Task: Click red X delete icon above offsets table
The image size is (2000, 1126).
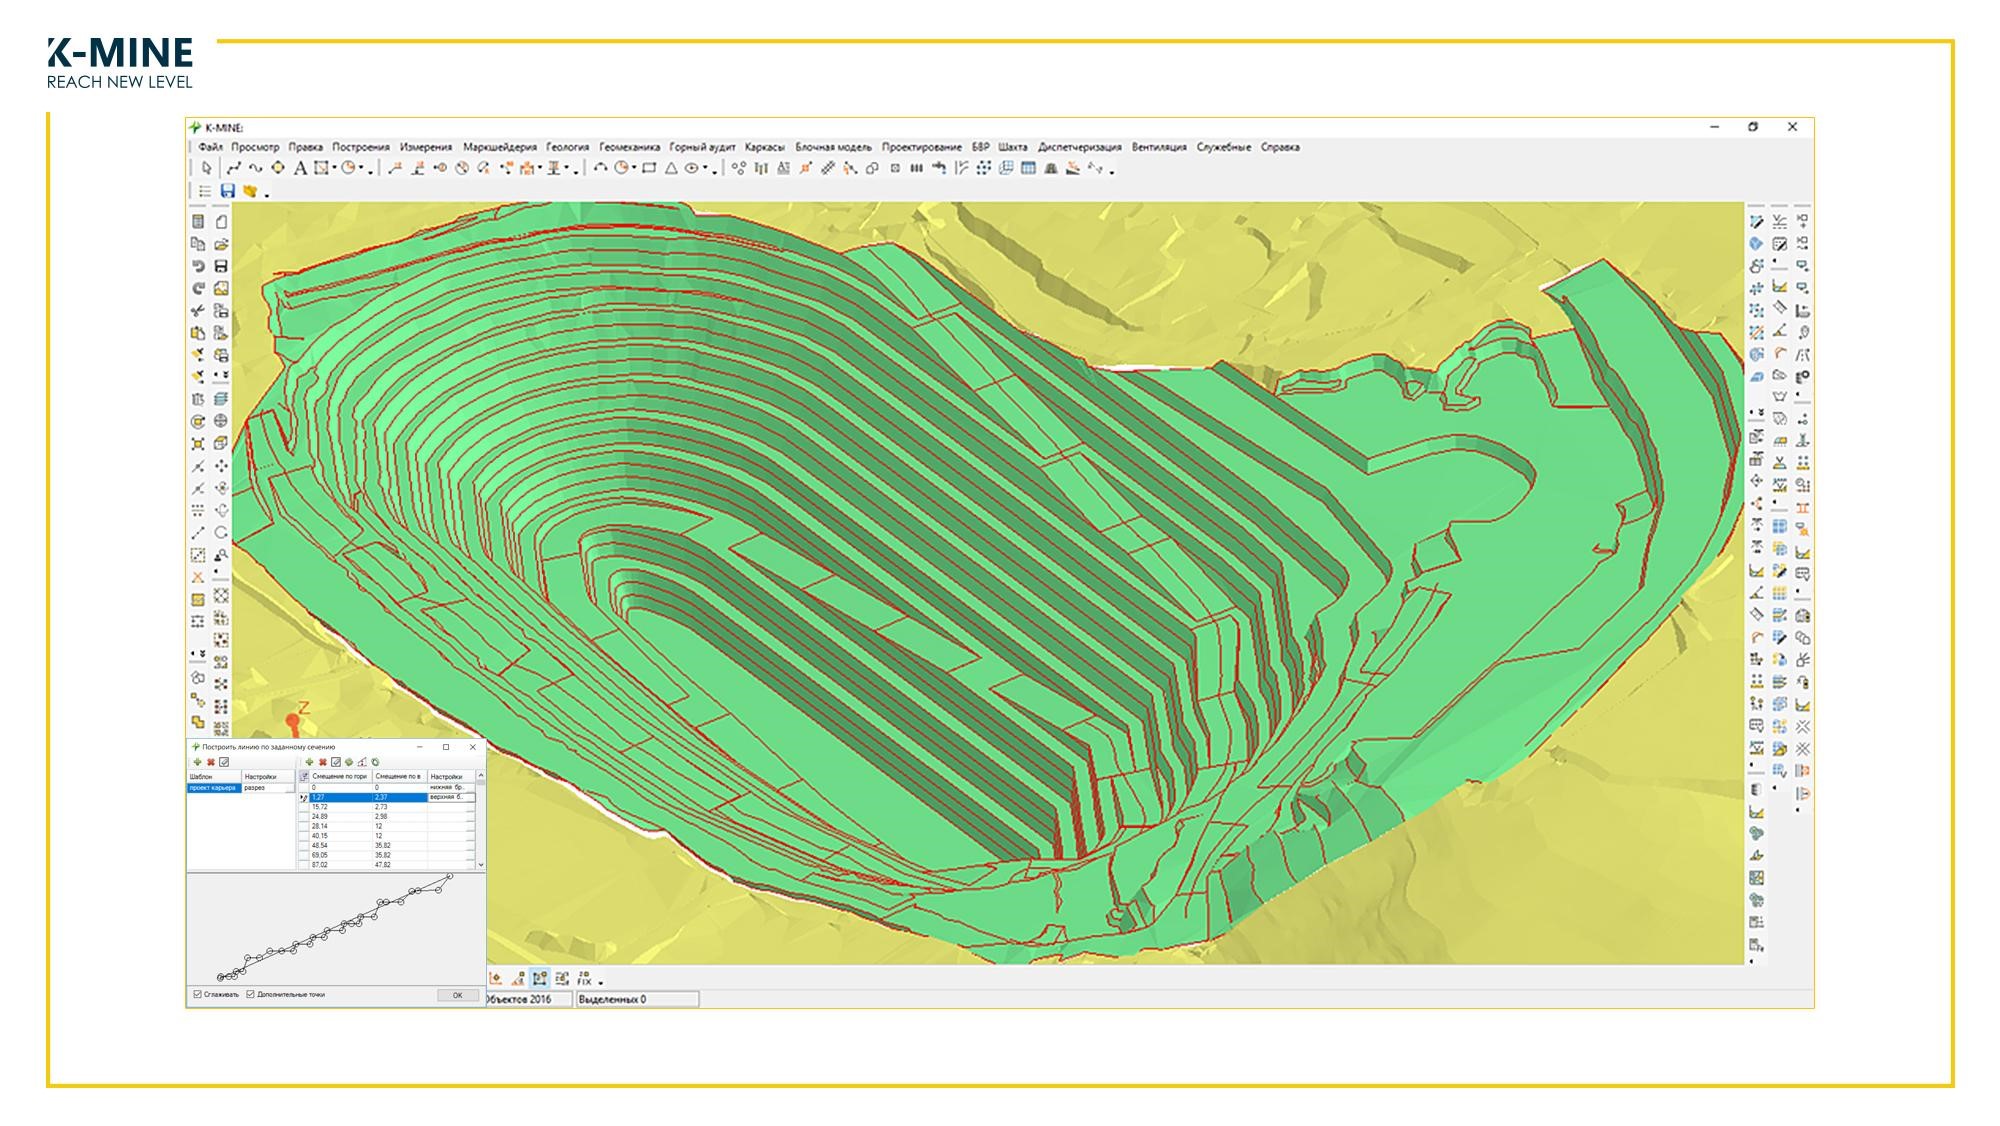Action: (x=322, y=762)
